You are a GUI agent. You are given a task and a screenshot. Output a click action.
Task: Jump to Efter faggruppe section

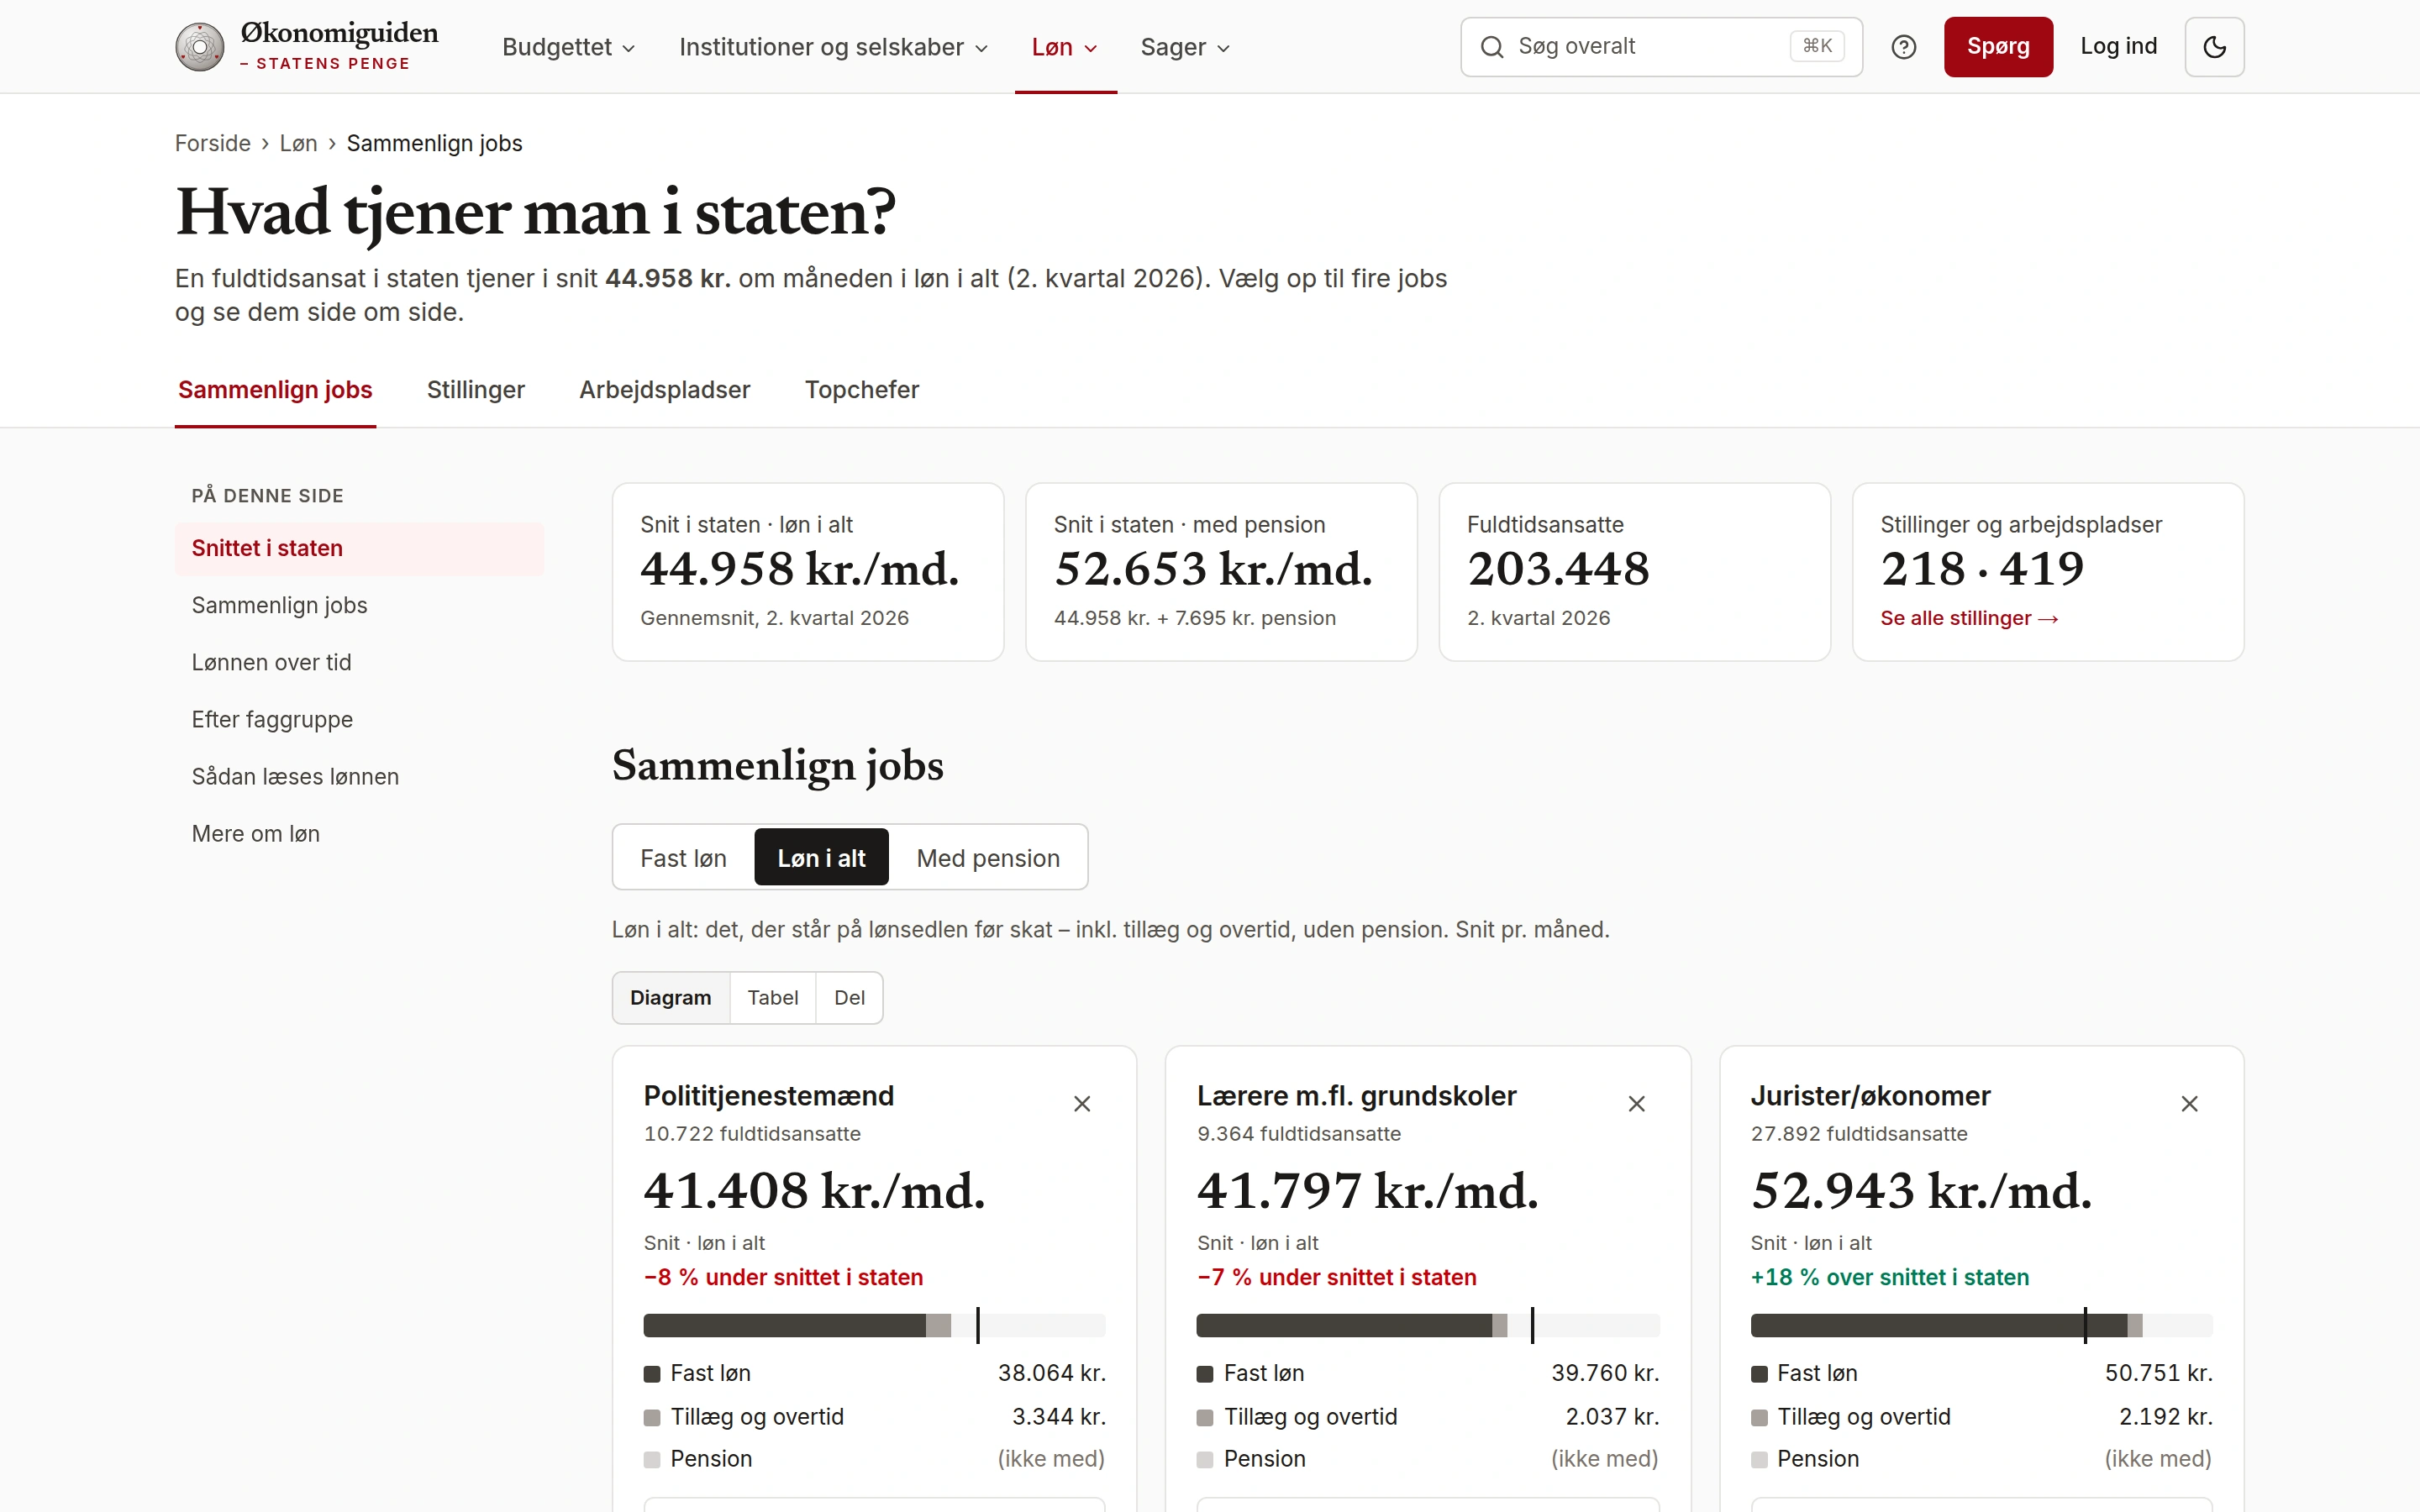point(359,719)
